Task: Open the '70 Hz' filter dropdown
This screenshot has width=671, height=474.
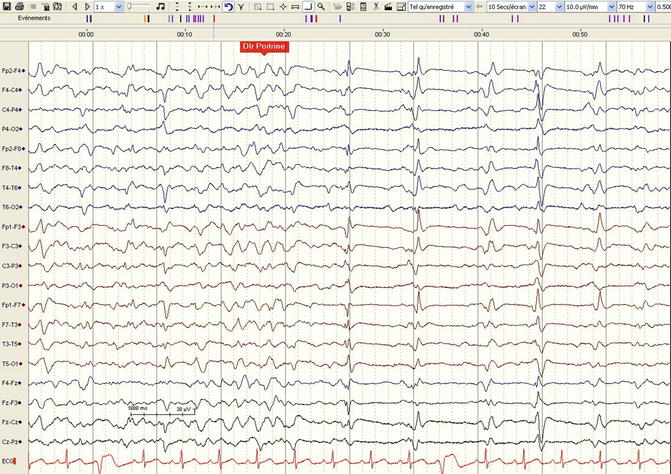Action: click(x=643, y=6)
